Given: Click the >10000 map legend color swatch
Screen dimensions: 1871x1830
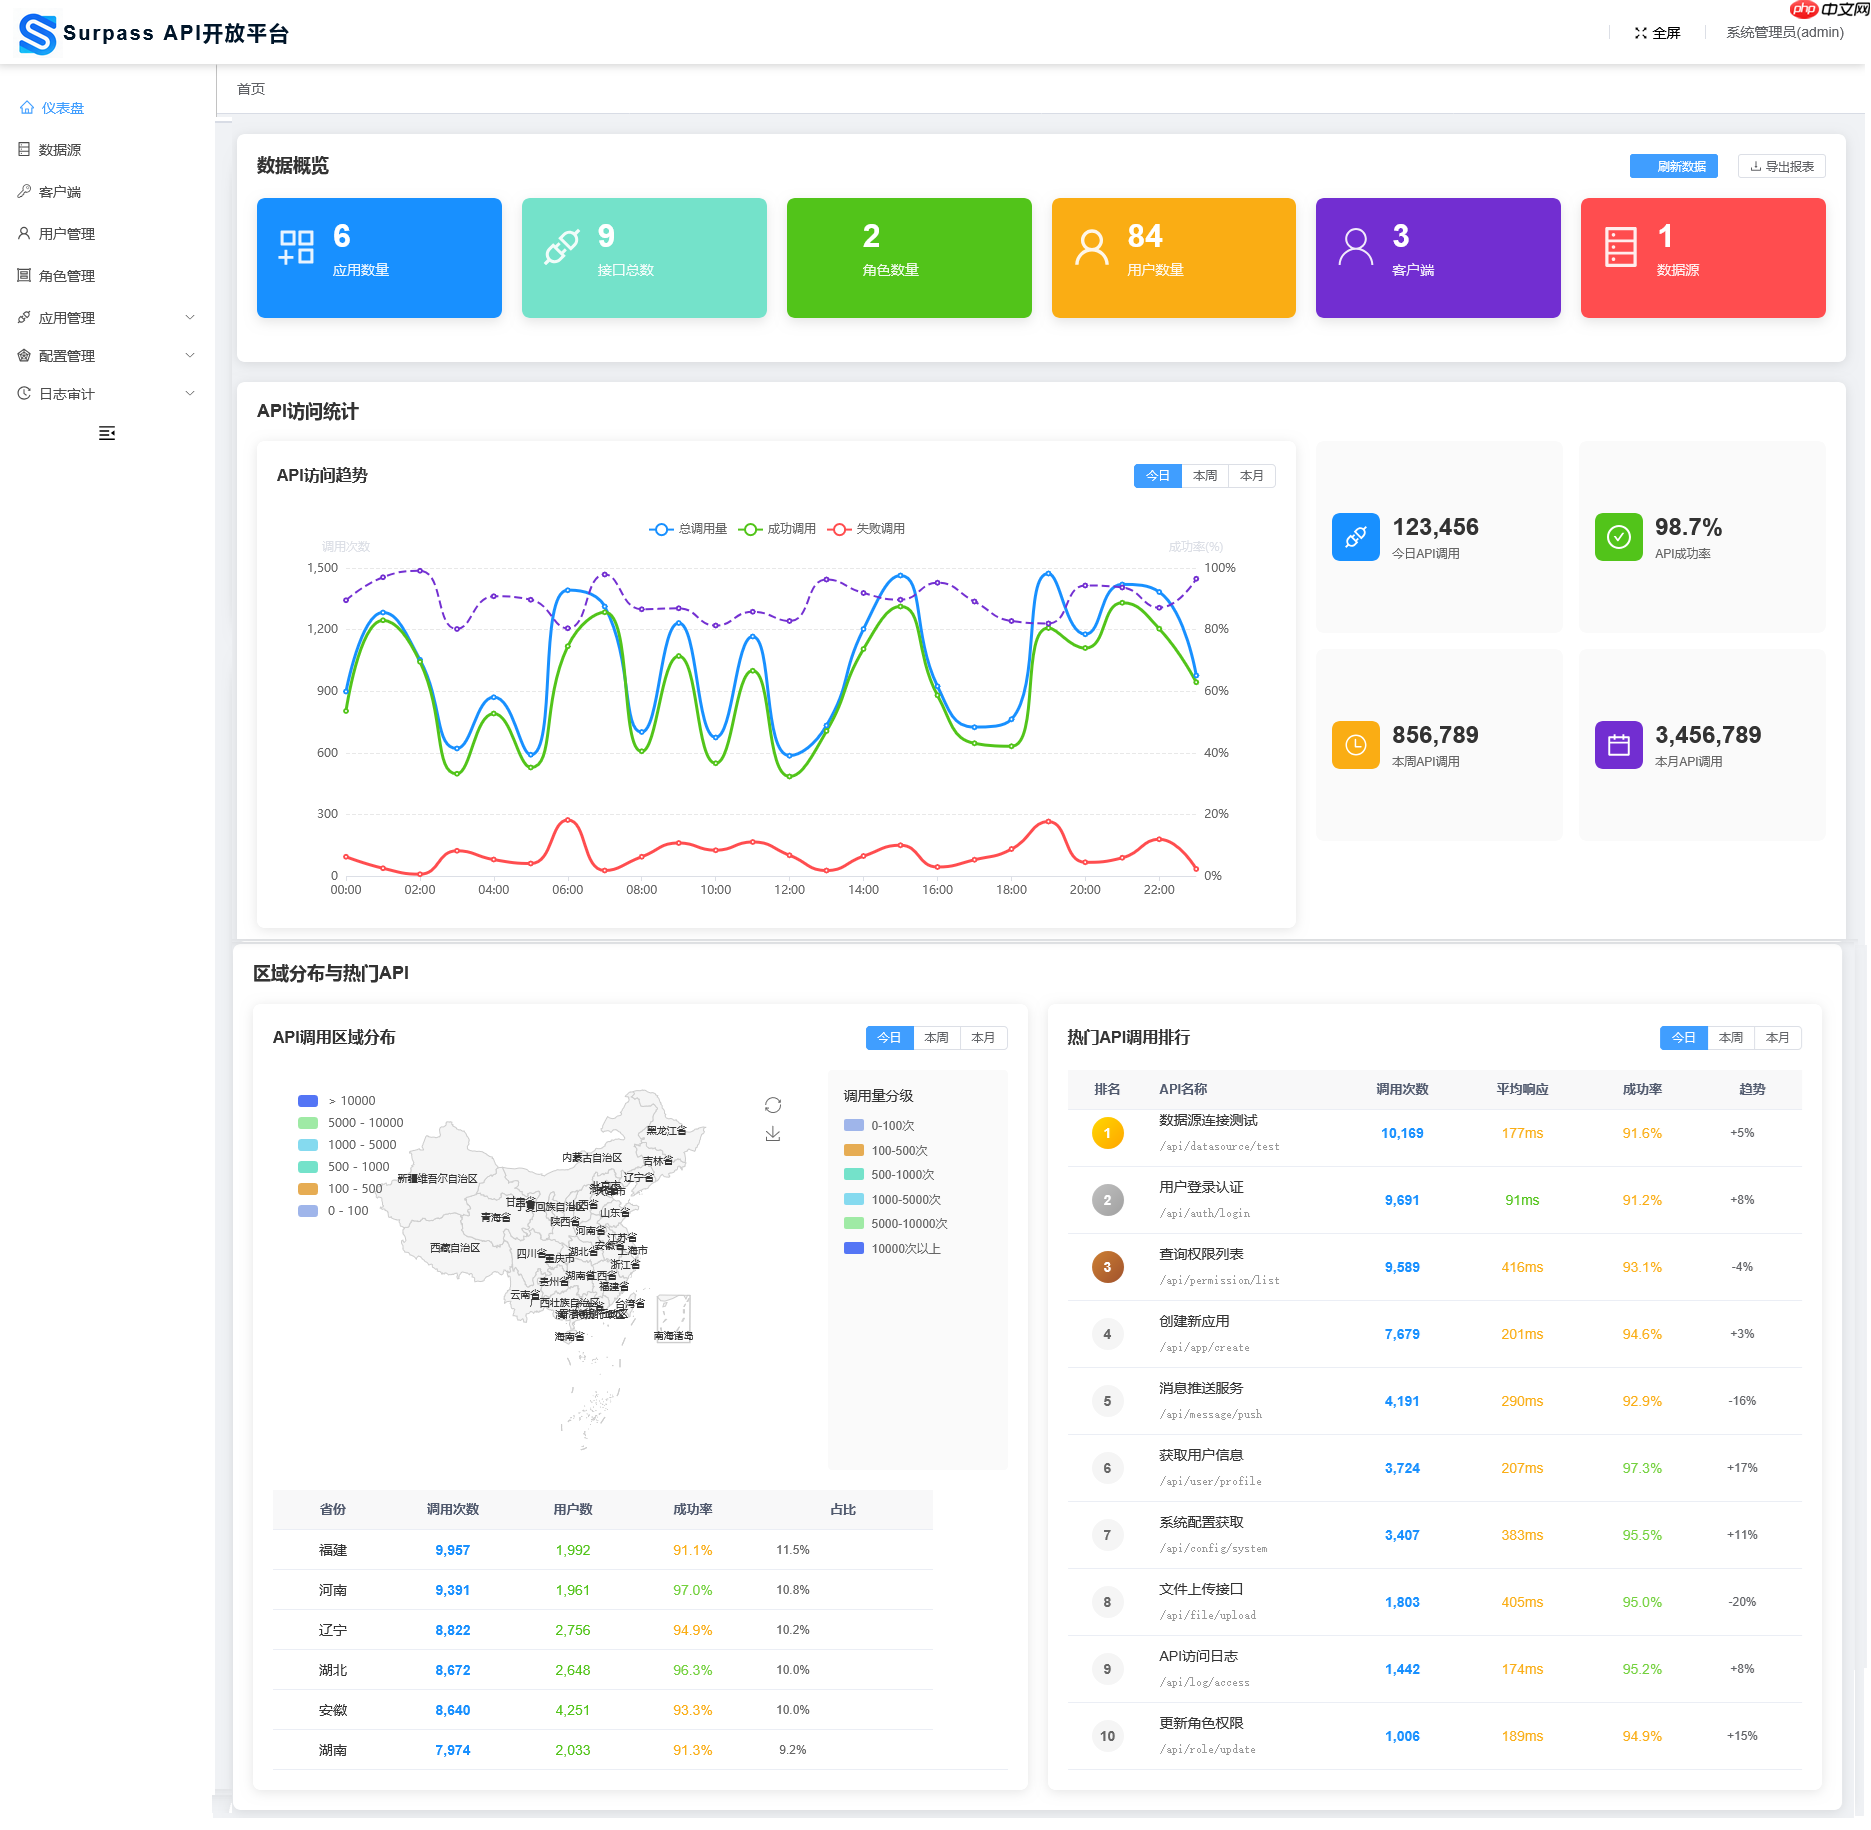Looking at the screenshot, I should click(308, 1101).
